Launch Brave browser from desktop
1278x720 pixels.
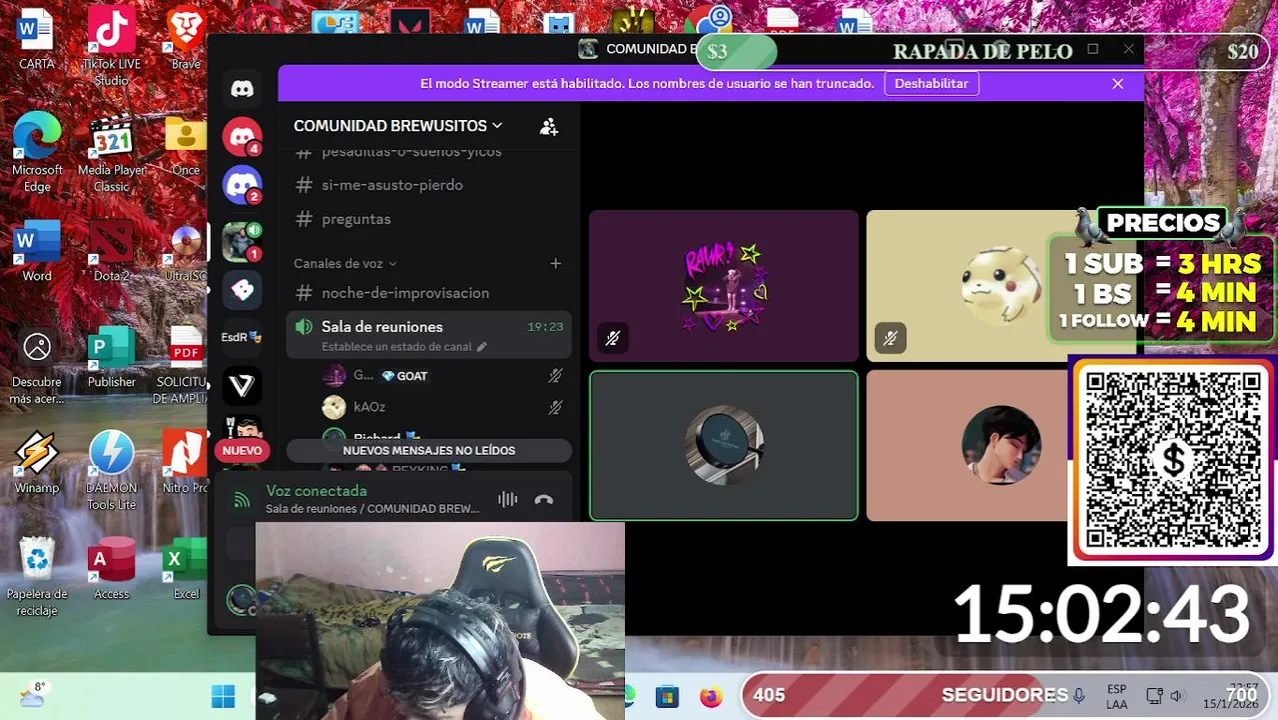click(186, 40)
